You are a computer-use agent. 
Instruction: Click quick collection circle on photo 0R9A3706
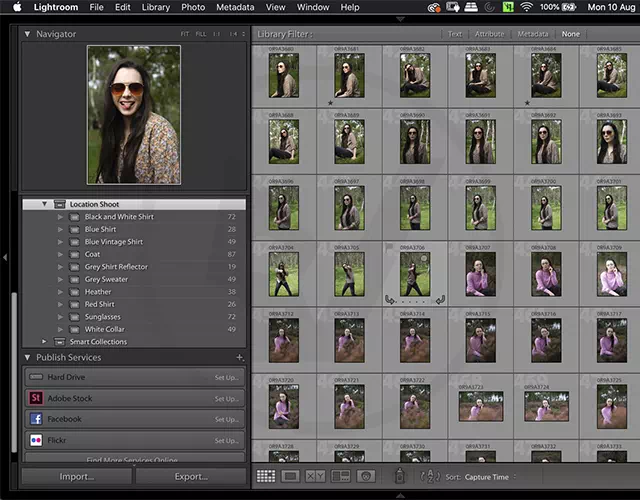(424, 258)
